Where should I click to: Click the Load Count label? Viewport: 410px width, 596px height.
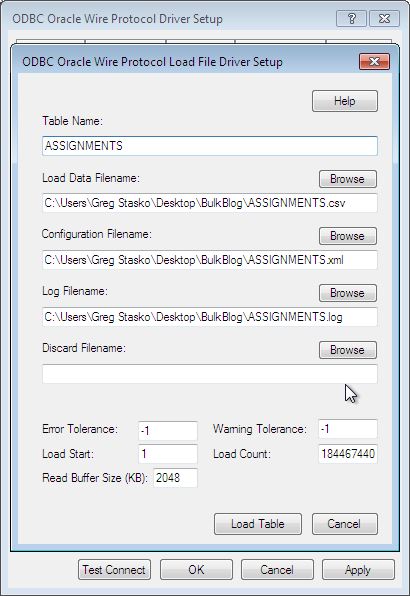click(242, 454)
